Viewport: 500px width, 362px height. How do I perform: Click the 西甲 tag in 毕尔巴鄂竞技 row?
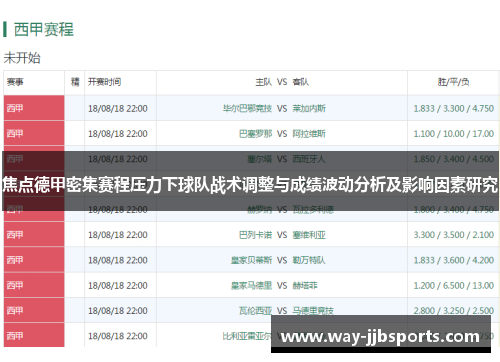[x=15, y=108]
